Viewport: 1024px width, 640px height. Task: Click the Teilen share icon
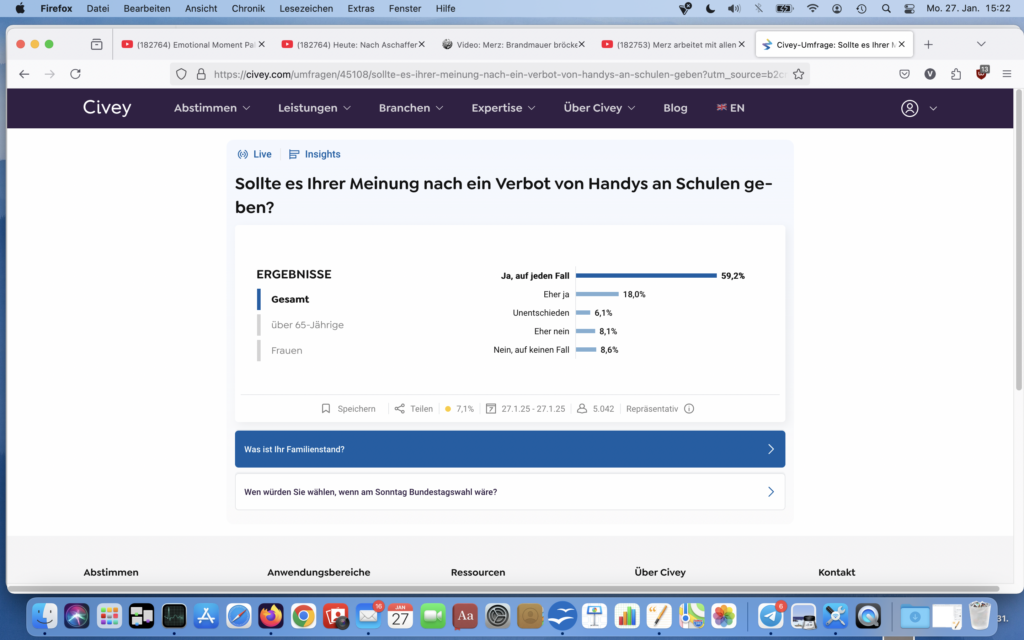tap(400, 409)
